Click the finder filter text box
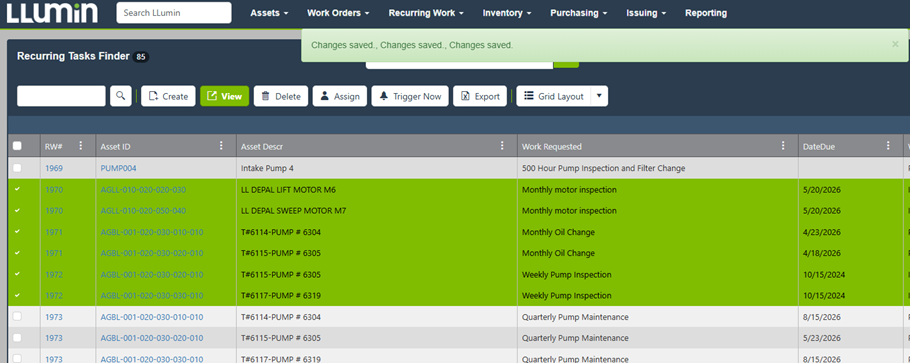The height and width of the screenshot is (363, 910). (x=62, y=96)
